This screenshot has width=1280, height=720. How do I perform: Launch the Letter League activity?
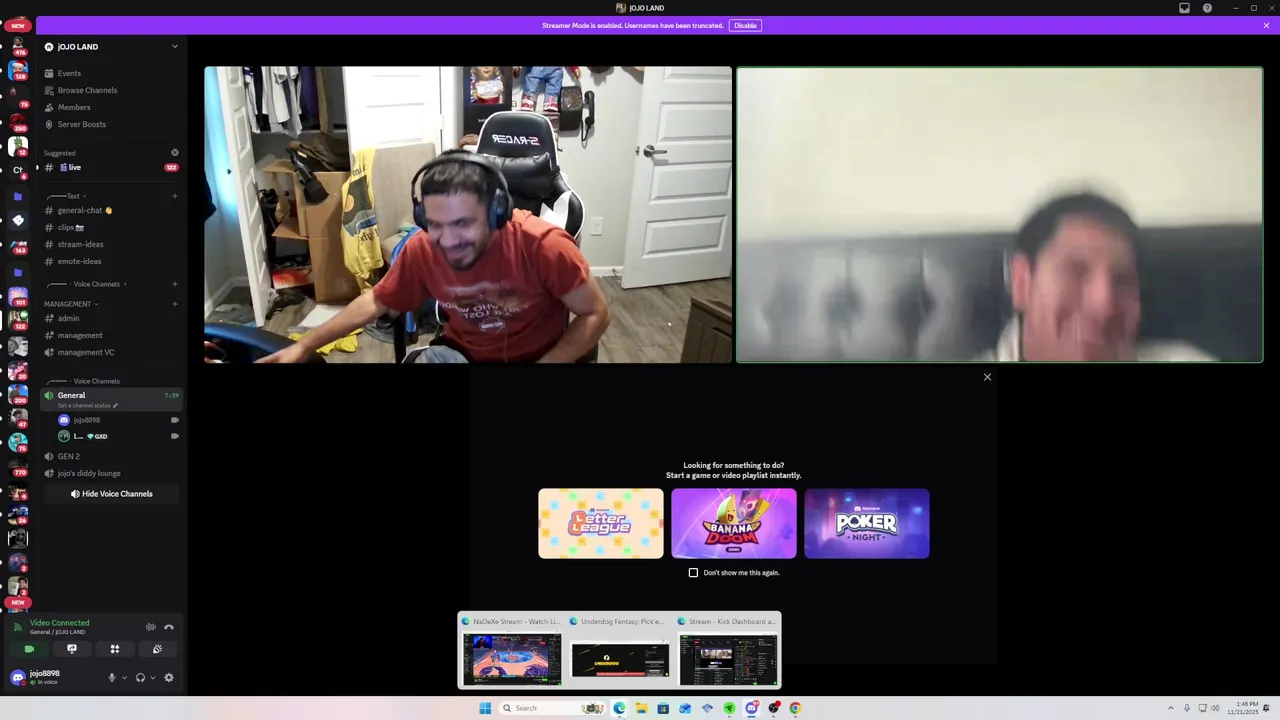click(x=601, y=523)
